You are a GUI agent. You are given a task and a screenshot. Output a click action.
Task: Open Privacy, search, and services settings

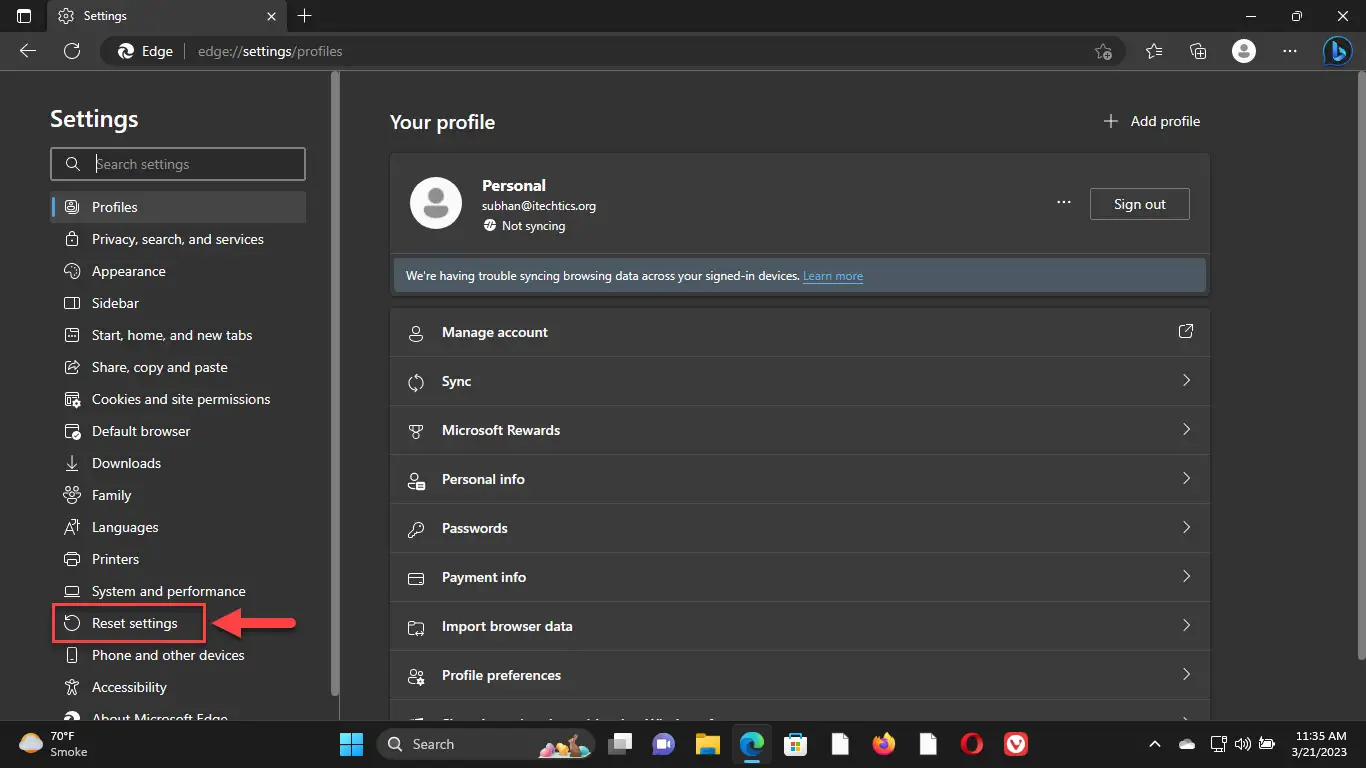pos(178,239)
